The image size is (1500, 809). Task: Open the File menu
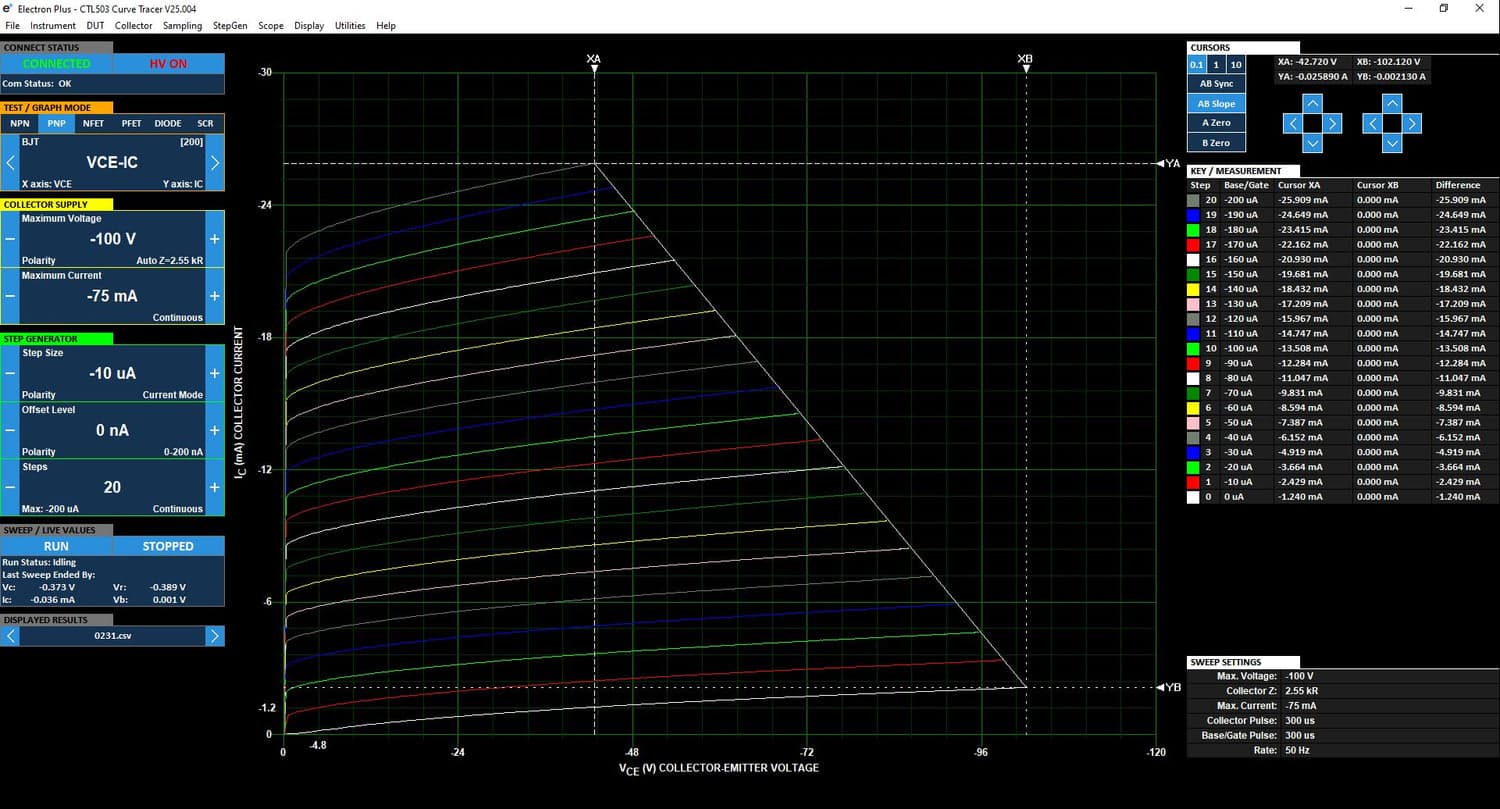tap(12, 25)
